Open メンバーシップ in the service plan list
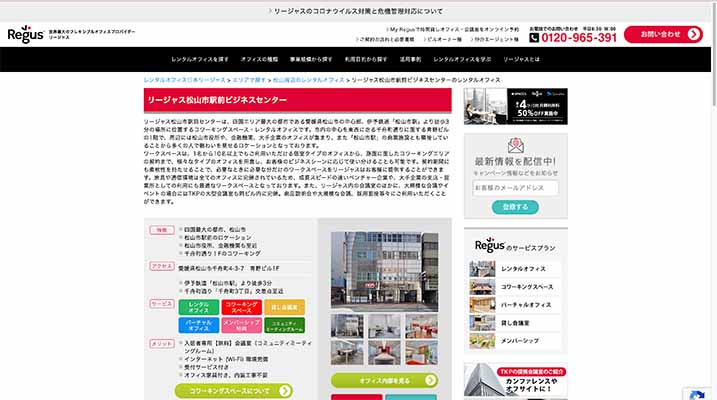Viewport: 717px width, 400px height. coord(519,341)
